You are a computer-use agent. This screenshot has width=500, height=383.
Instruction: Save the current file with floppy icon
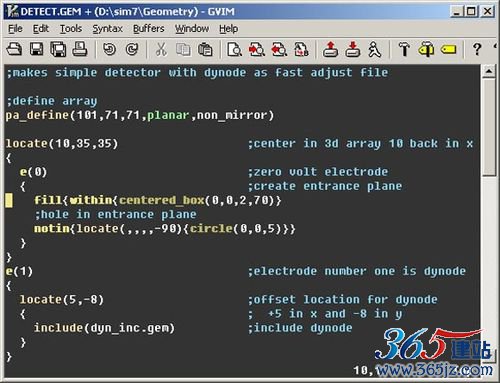(36, 49)
